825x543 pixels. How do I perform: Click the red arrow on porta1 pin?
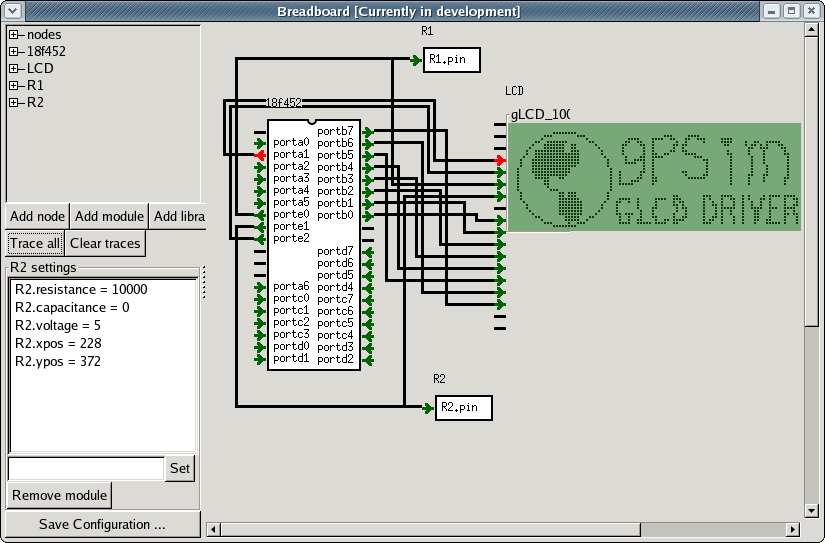click(x=260, y=155)
